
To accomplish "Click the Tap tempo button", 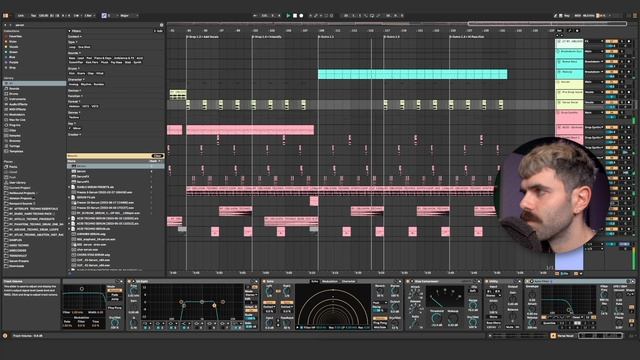I will [33, 16].
